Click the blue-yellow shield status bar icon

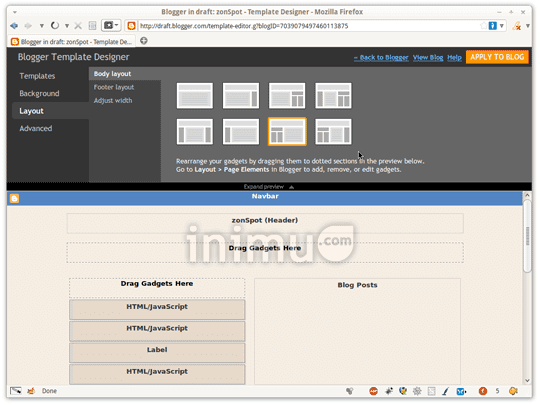coord(403,391)
